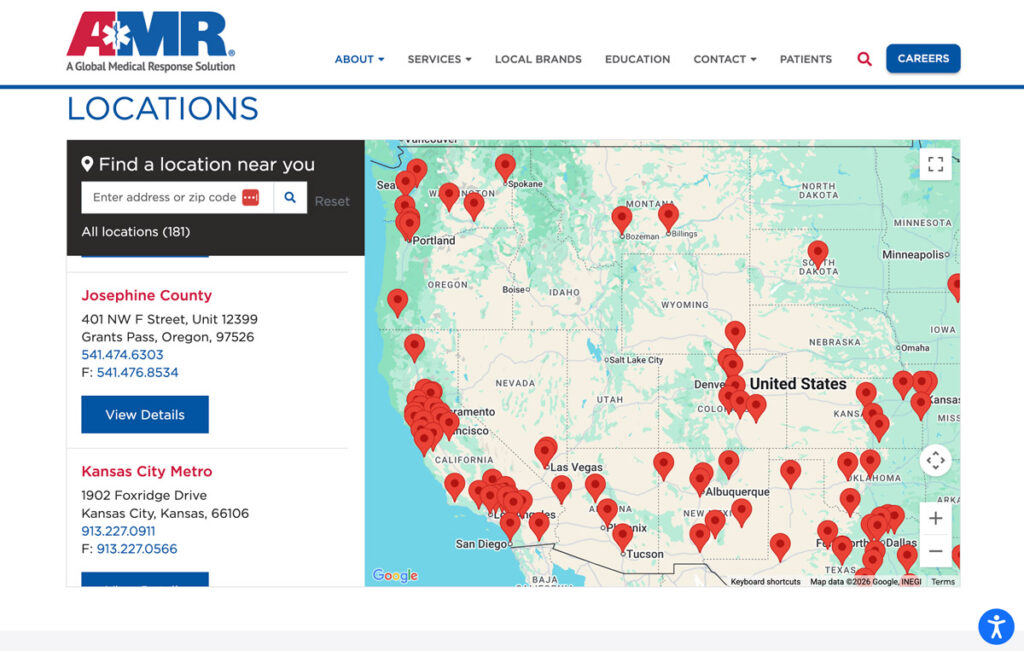This screenshot has width=1024, height=651.
Task: Click All locations (181) text
Action: (136, 232)
